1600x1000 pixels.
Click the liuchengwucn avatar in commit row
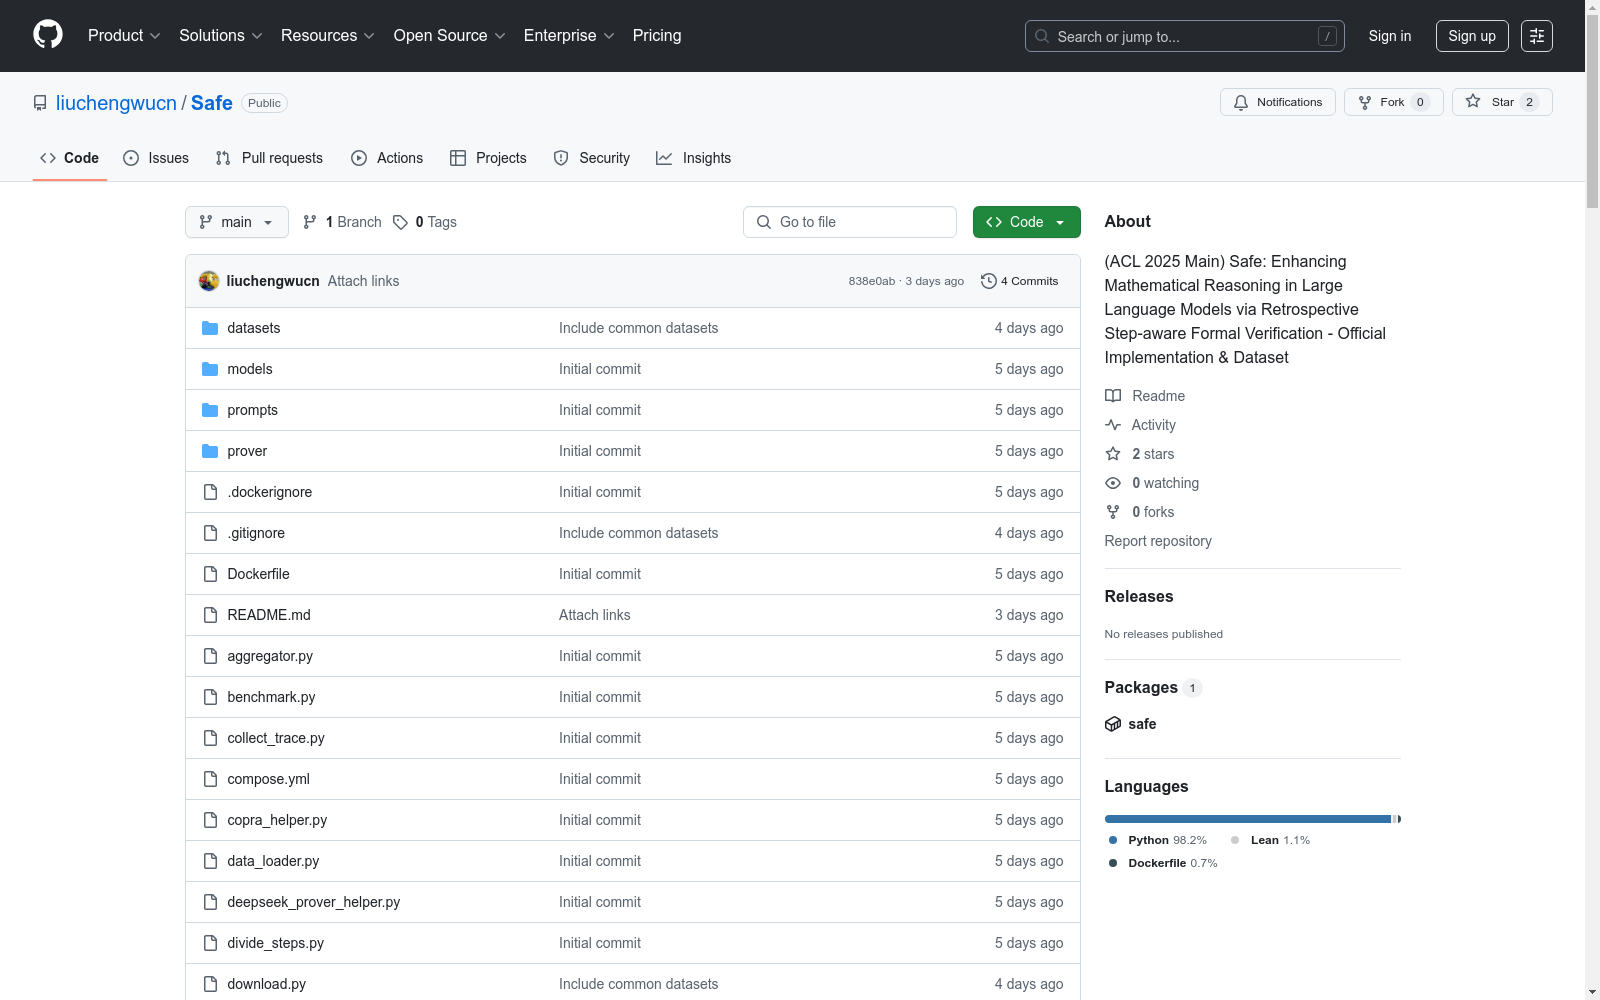(x=209, y=281)
